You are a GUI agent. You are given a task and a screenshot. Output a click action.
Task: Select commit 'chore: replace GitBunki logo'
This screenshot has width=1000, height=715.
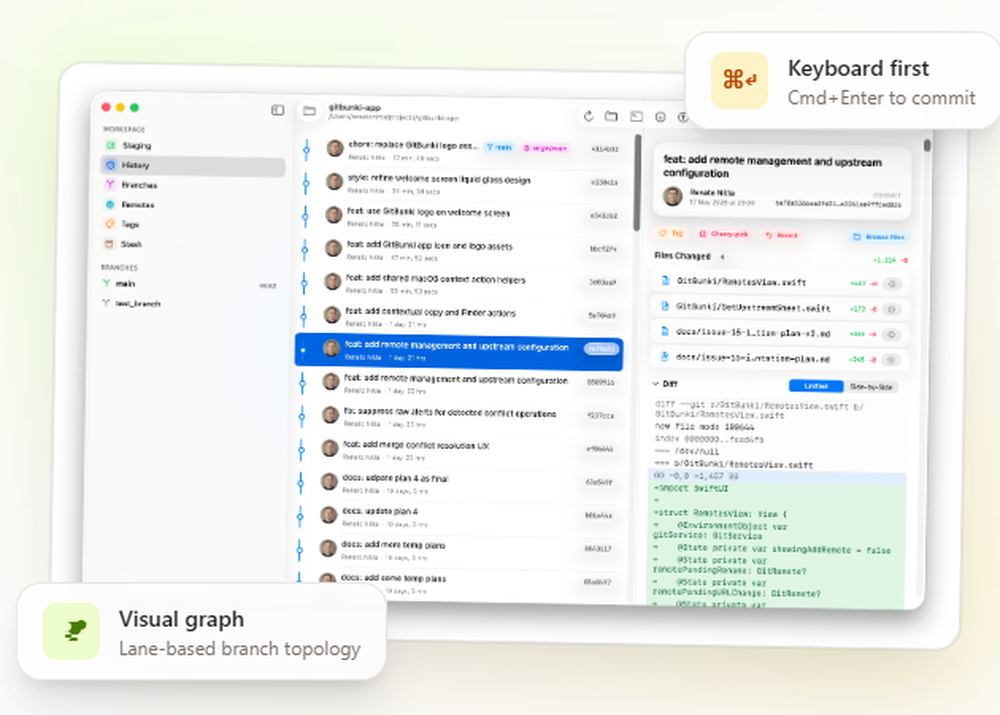tap(460, 149)
